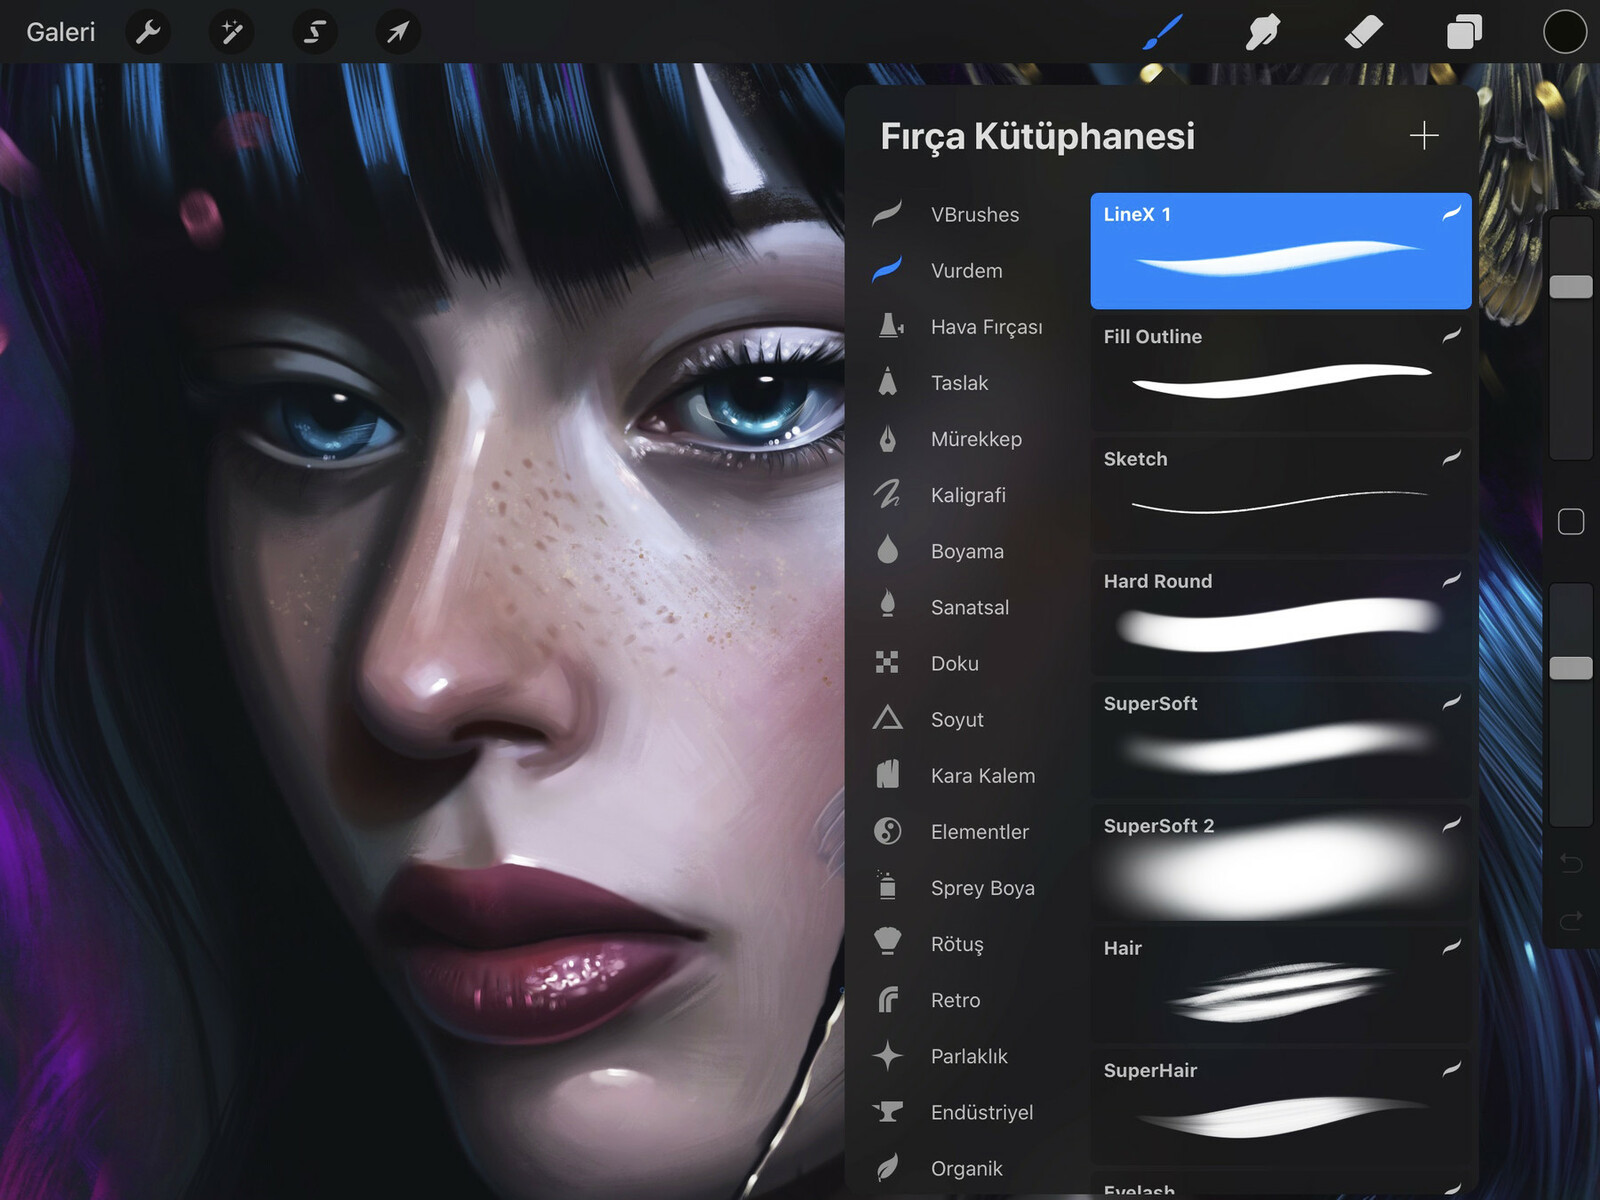Select the Smudge tool
Image resolution: width=1600 pixels, height=1200 pixels.
[x=1263, y=32]
